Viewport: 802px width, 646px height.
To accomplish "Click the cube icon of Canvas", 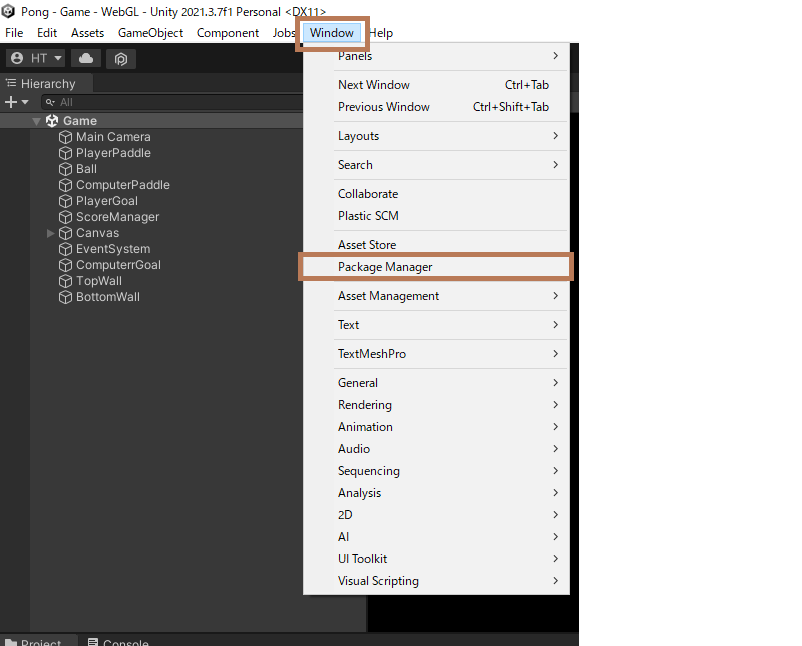I will pyautogui.click(x=65, y=233).
